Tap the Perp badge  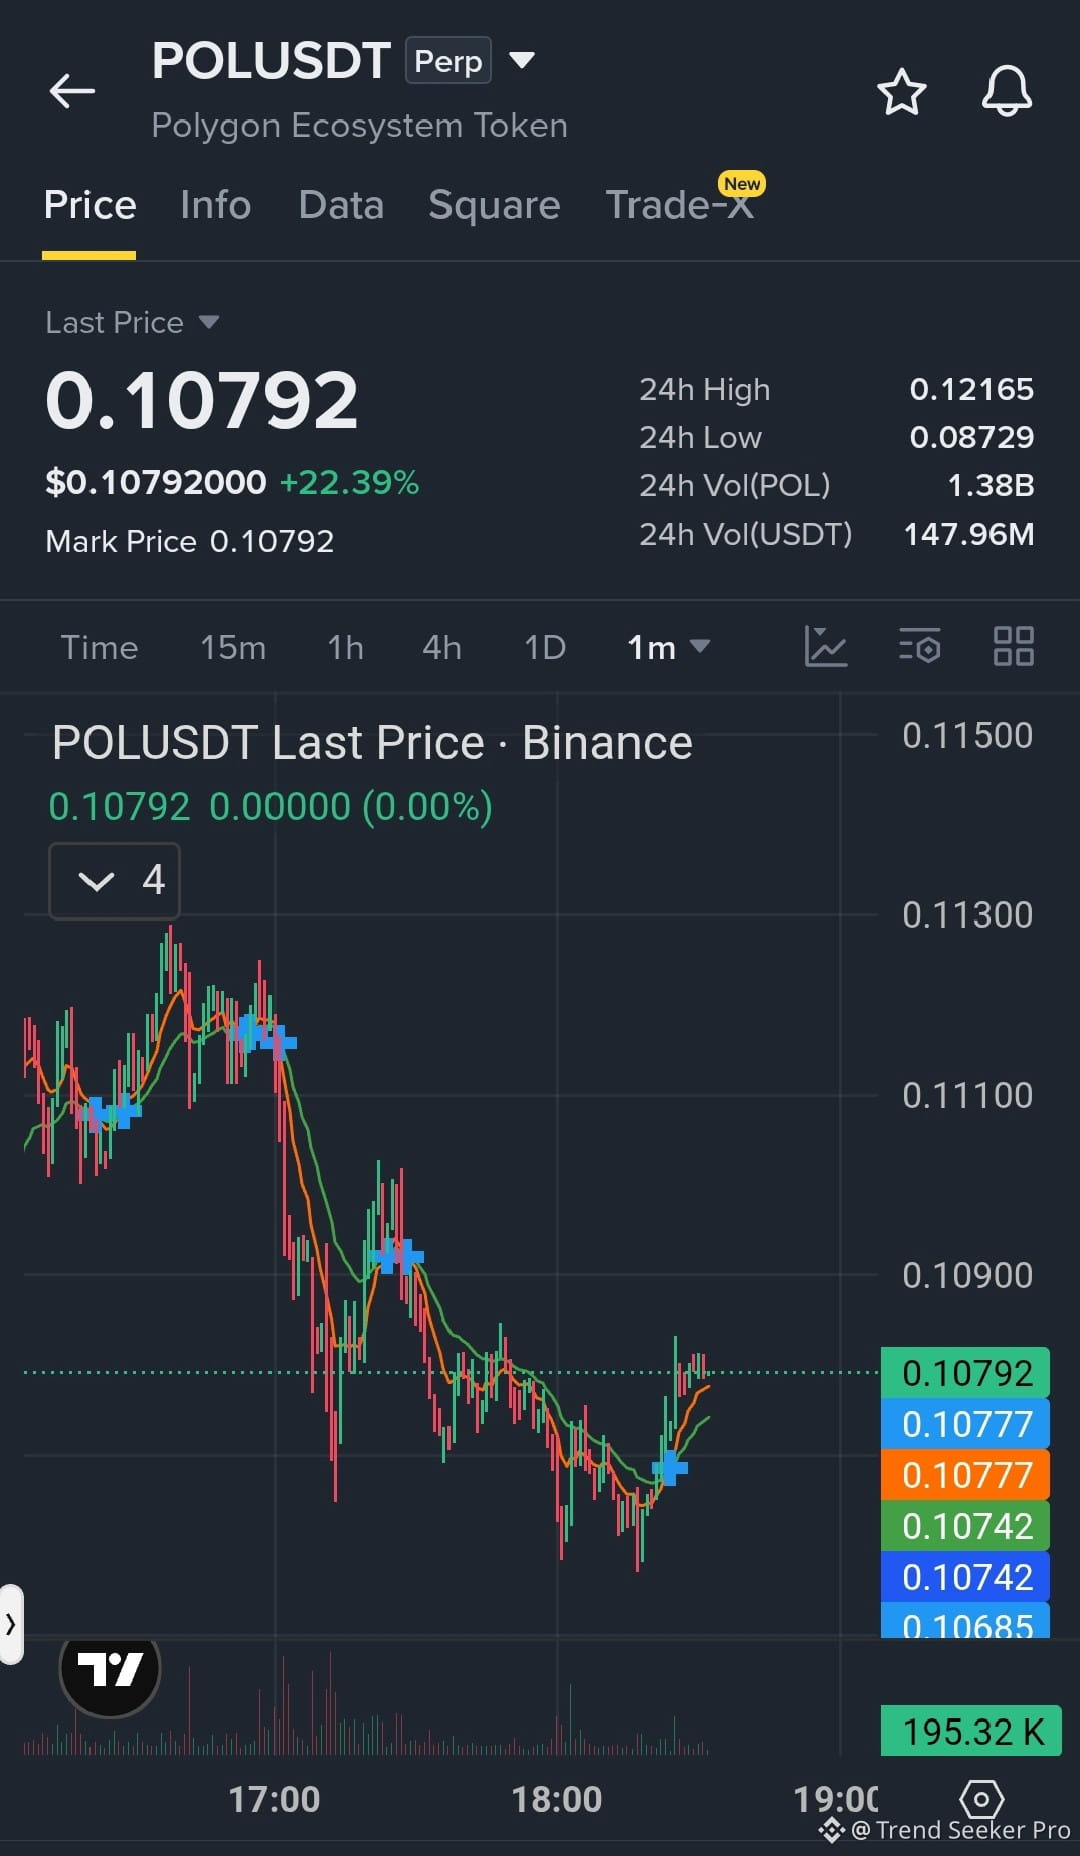(x=448, y=60)
